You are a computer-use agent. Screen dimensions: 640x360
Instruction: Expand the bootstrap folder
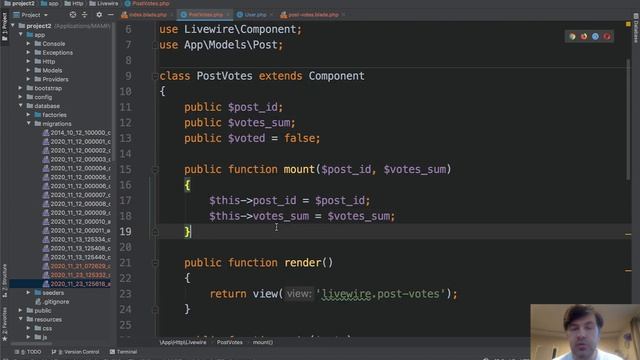coord(21,88)
